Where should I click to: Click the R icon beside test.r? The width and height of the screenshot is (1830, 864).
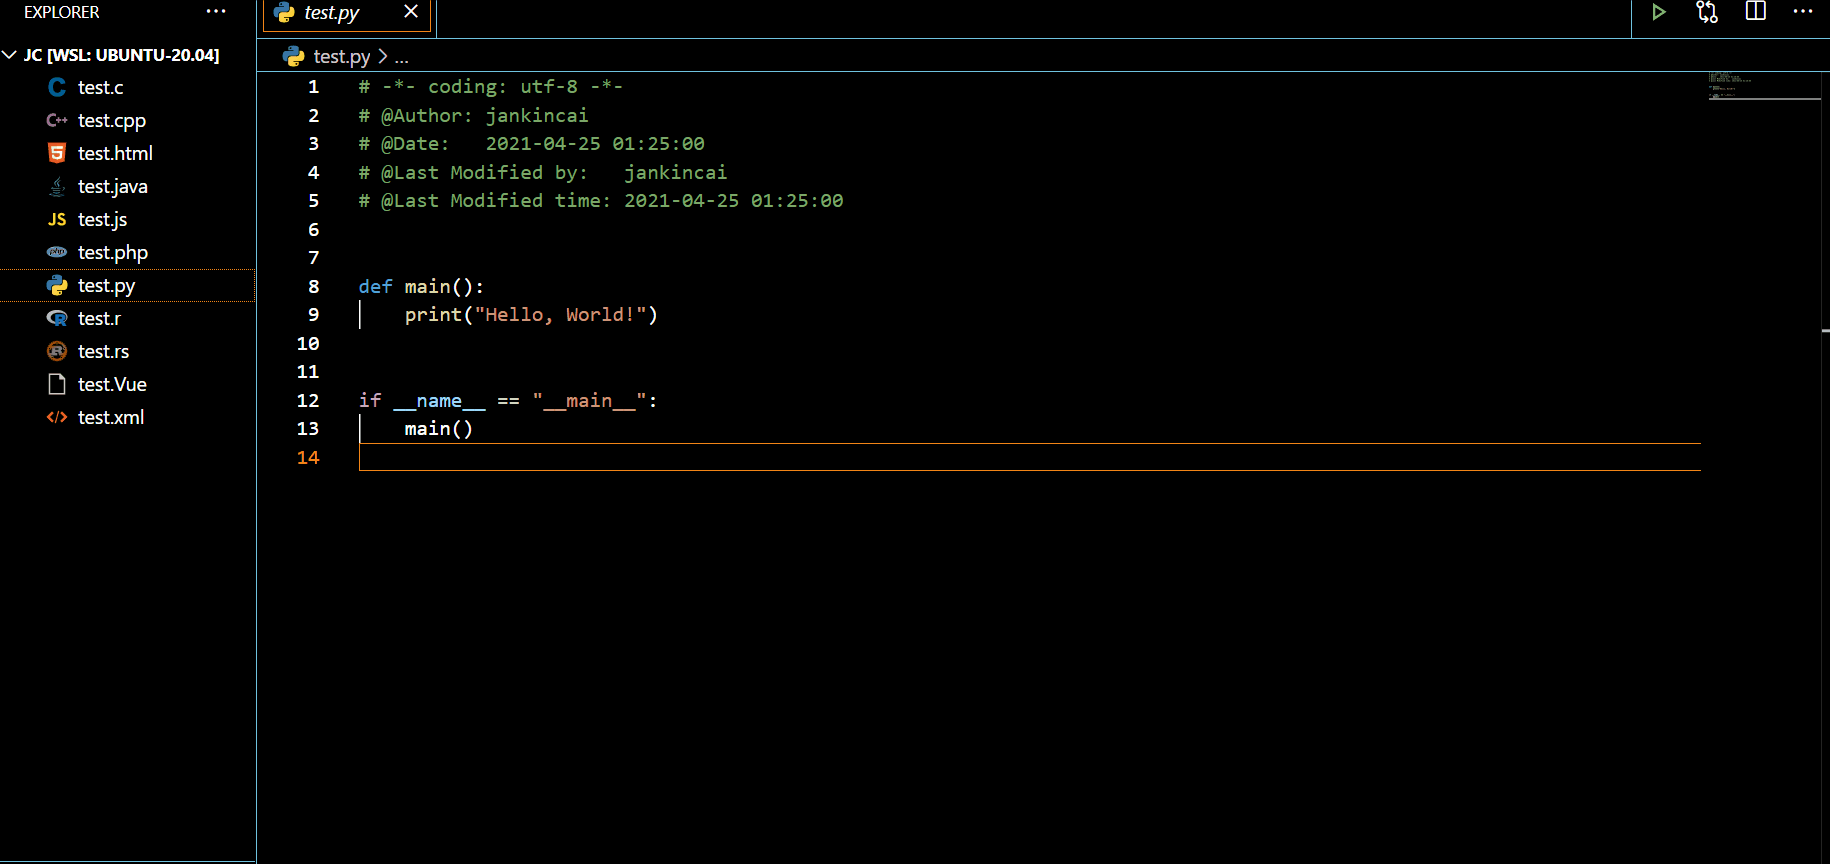pos(57,318)
